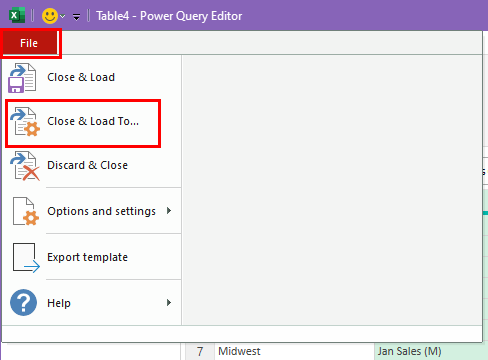The image size is (488, 360).
Task: Click the Midwest cell
Action: [x=295, y=351]
